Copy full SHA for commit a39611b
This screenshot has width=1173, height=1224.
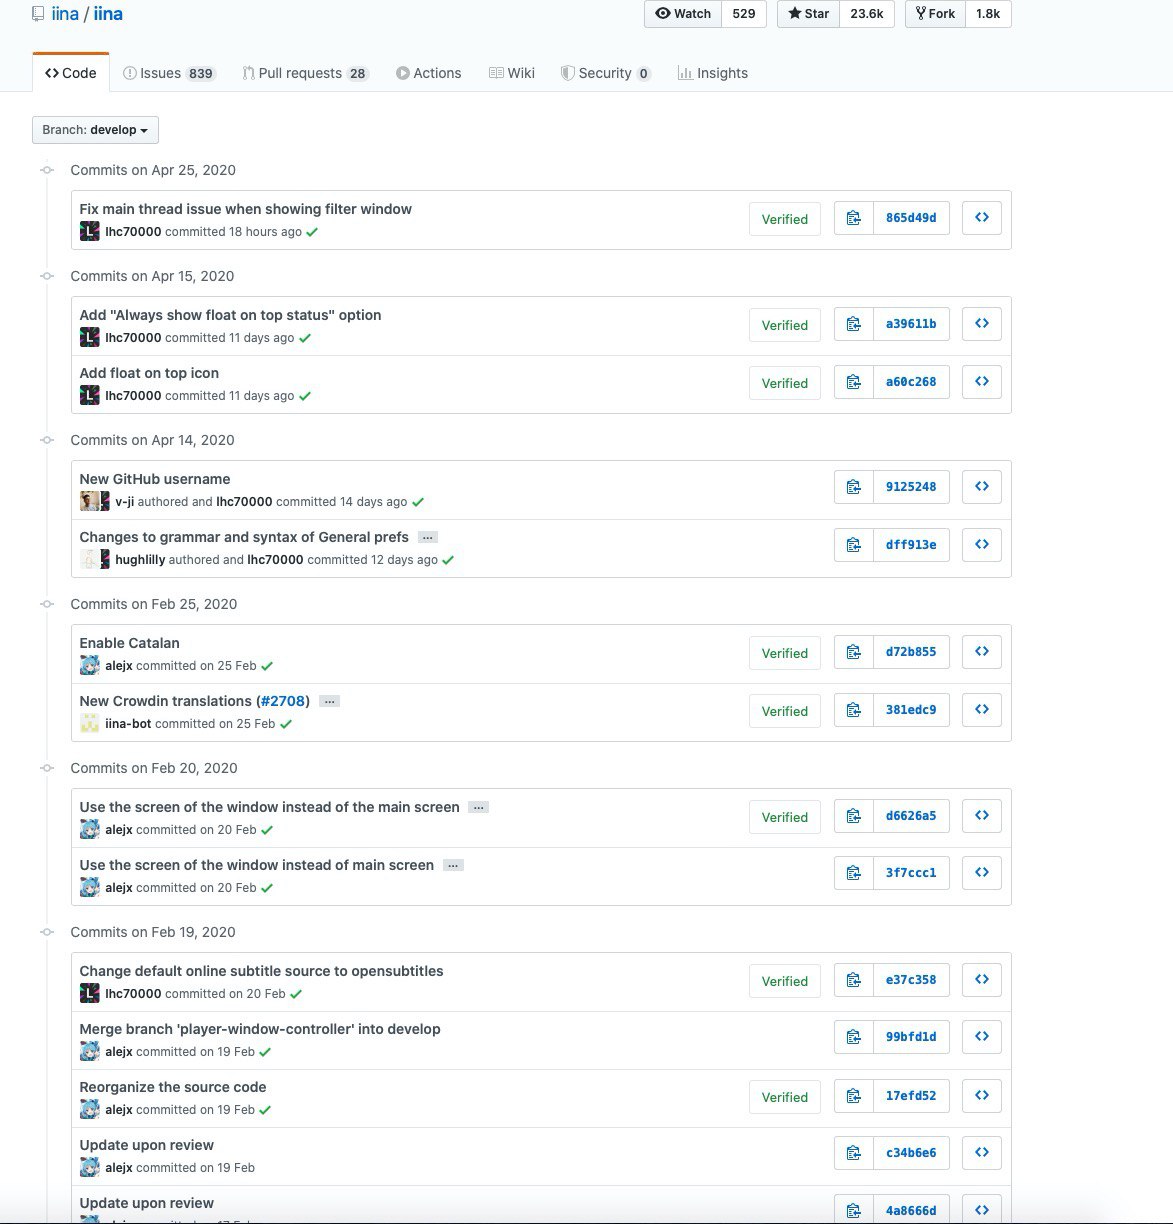pos(853,324)
